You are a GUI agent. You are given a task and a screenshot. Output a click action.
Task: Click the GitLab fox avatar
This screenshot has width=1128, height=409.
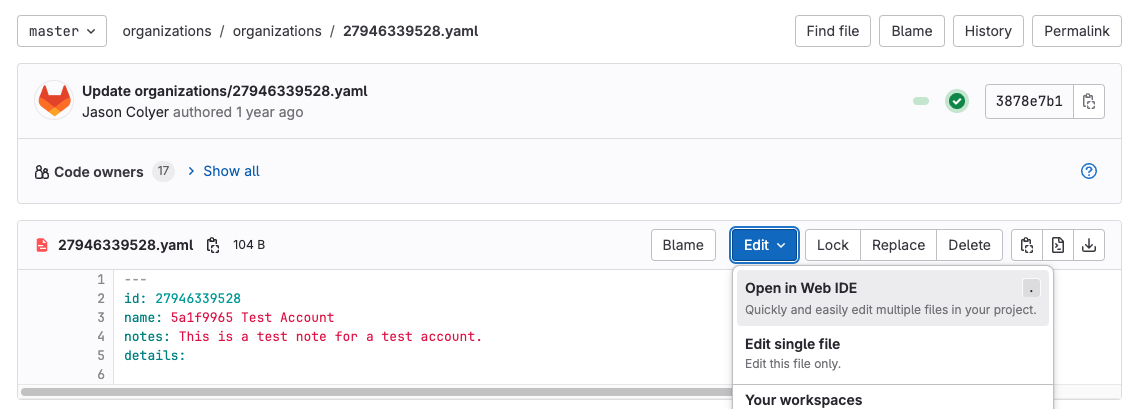pos(55,101)
